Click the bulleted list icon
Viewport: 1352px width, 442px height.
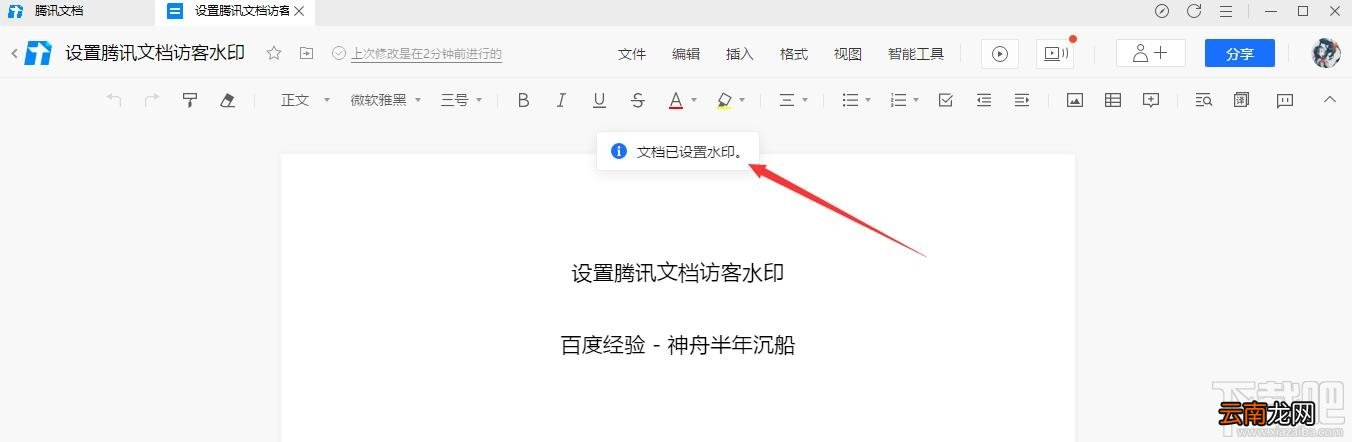point(850,100)
